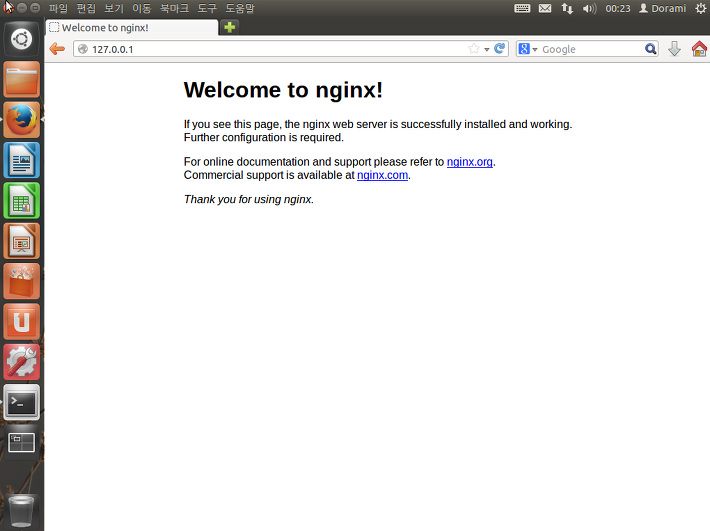Open the 보기 menu
The image size is (710, 531).
[114, 8]
